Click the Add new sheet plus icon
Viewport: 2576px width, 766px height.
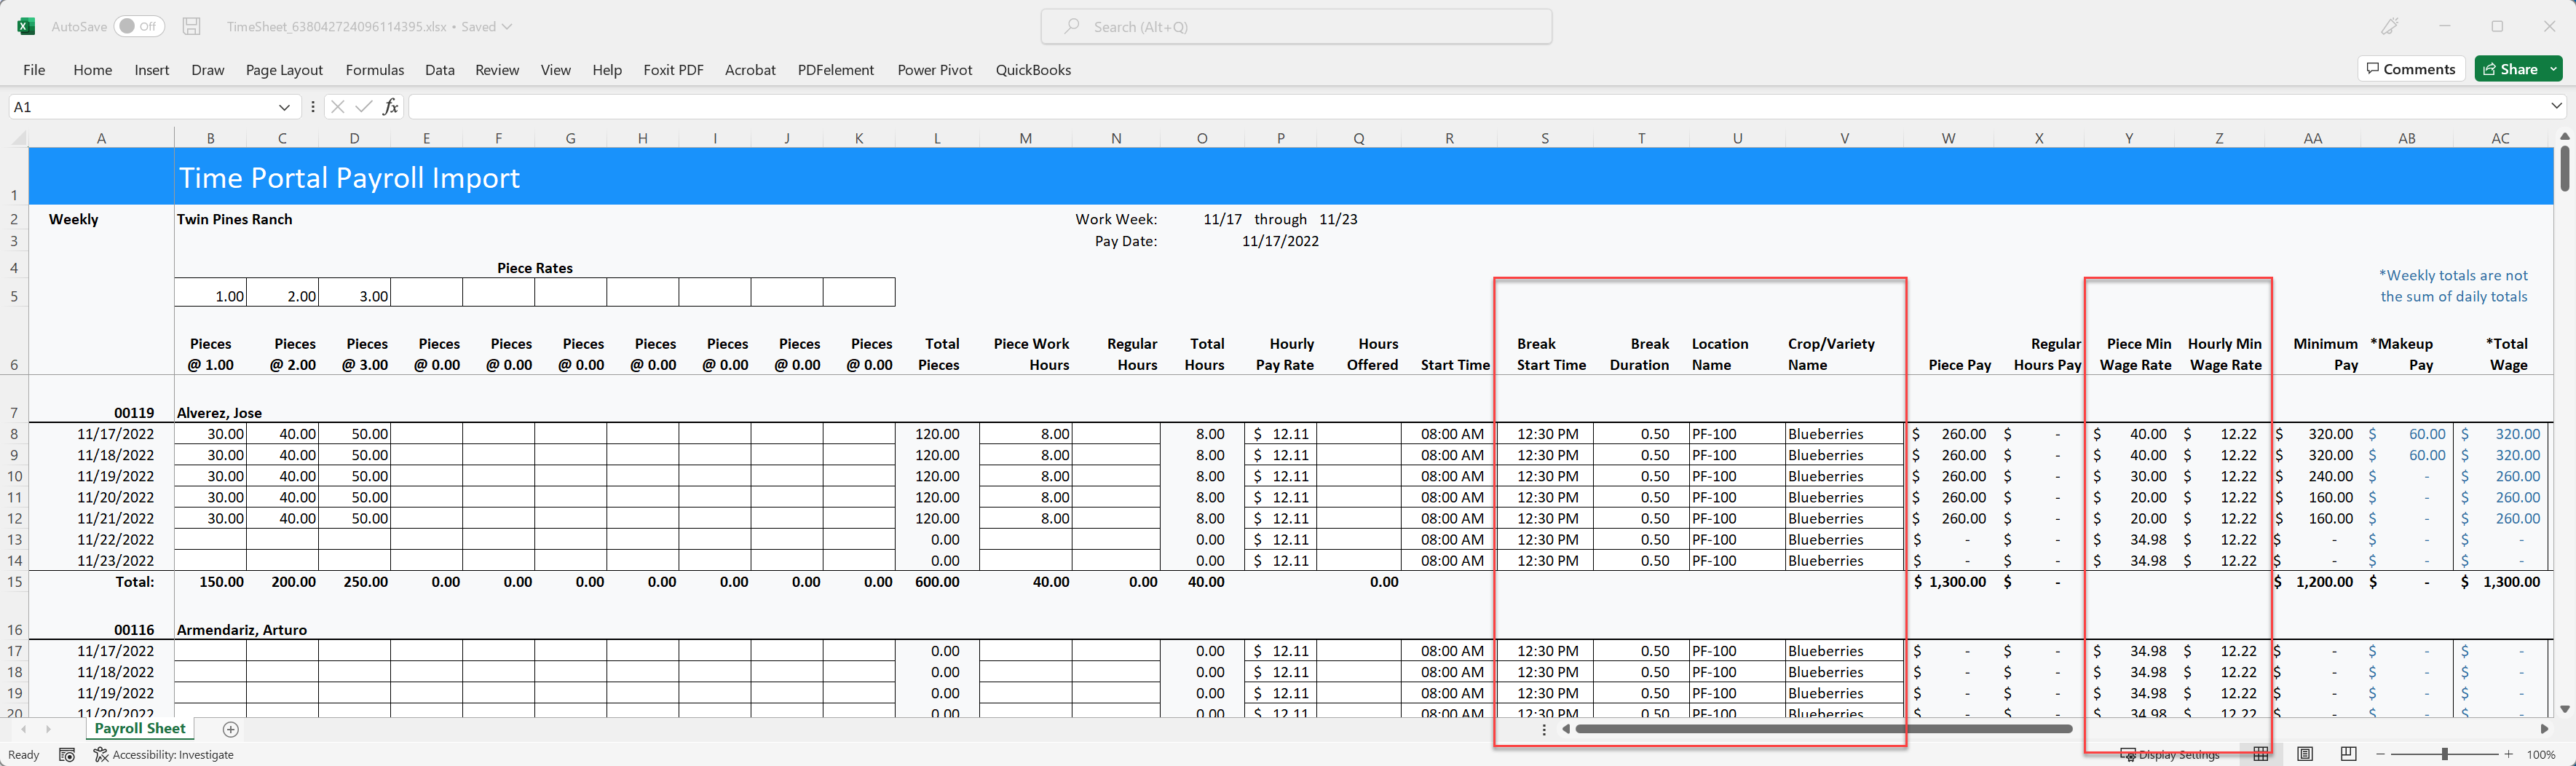pos(231,729)
